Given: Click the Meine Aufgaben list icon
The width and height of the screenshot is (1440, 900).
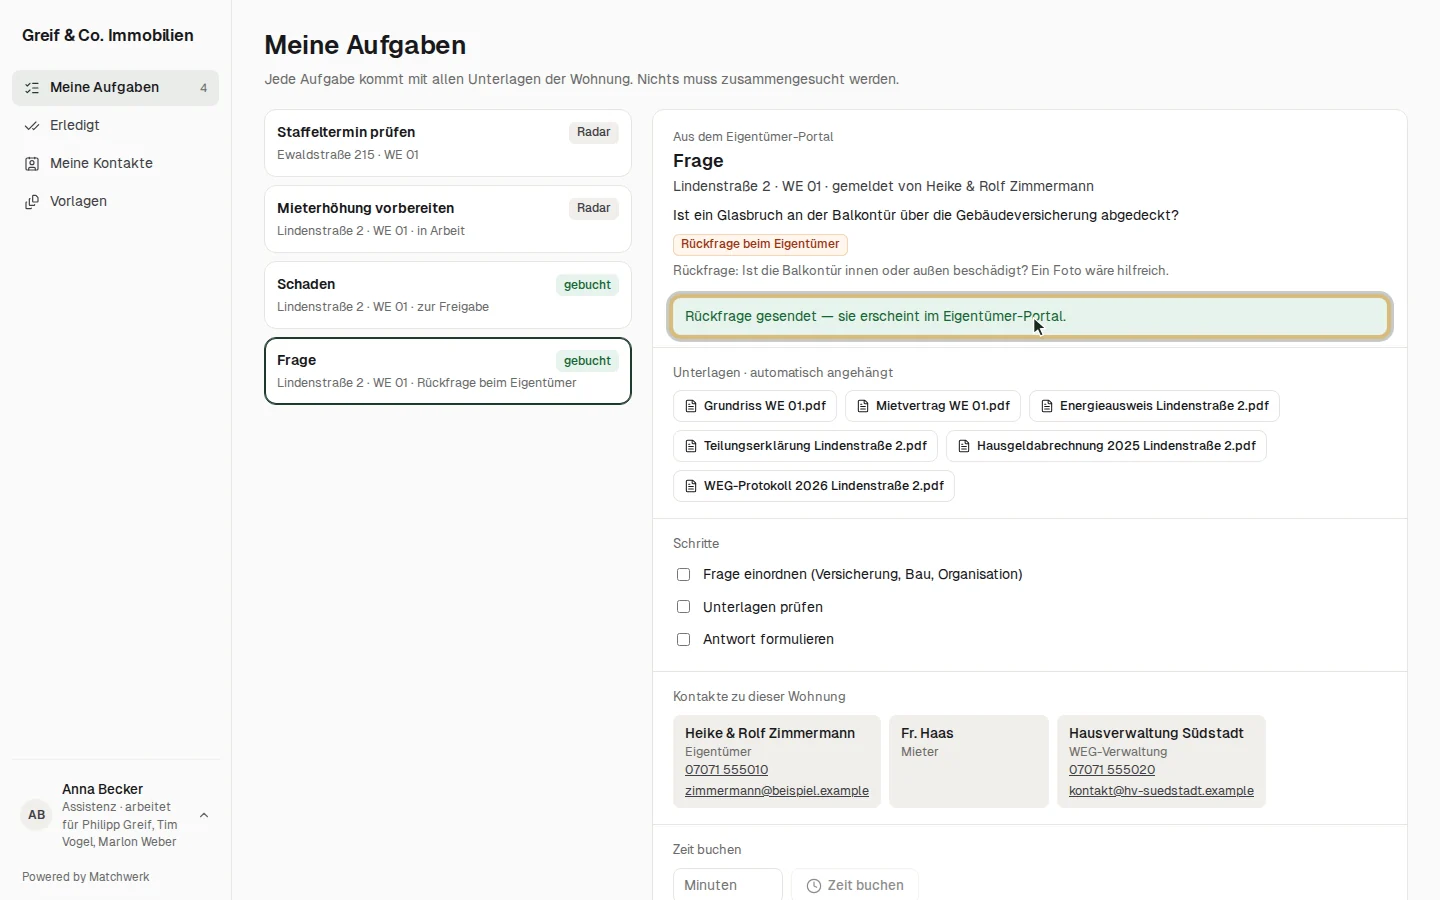Looking at the screenshot, I should point(32,88).
